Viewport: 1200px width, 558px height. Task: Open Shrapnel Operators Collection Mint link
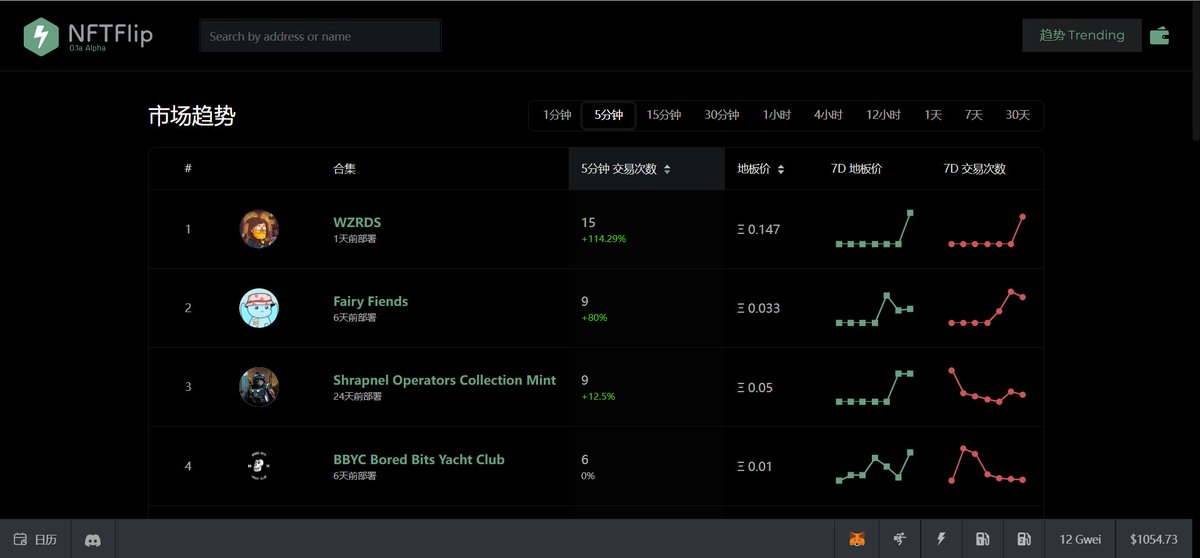click(444, 380)
